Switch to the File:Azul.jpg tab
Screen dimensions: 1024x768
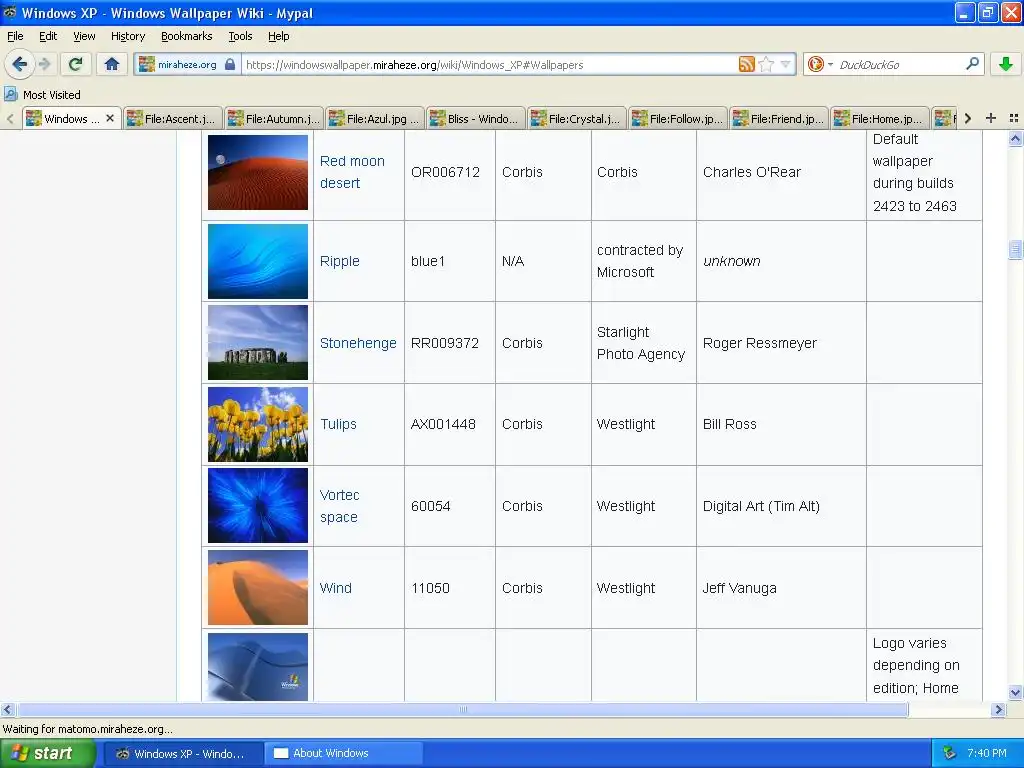pyautogui.click(x=375, y=119)
